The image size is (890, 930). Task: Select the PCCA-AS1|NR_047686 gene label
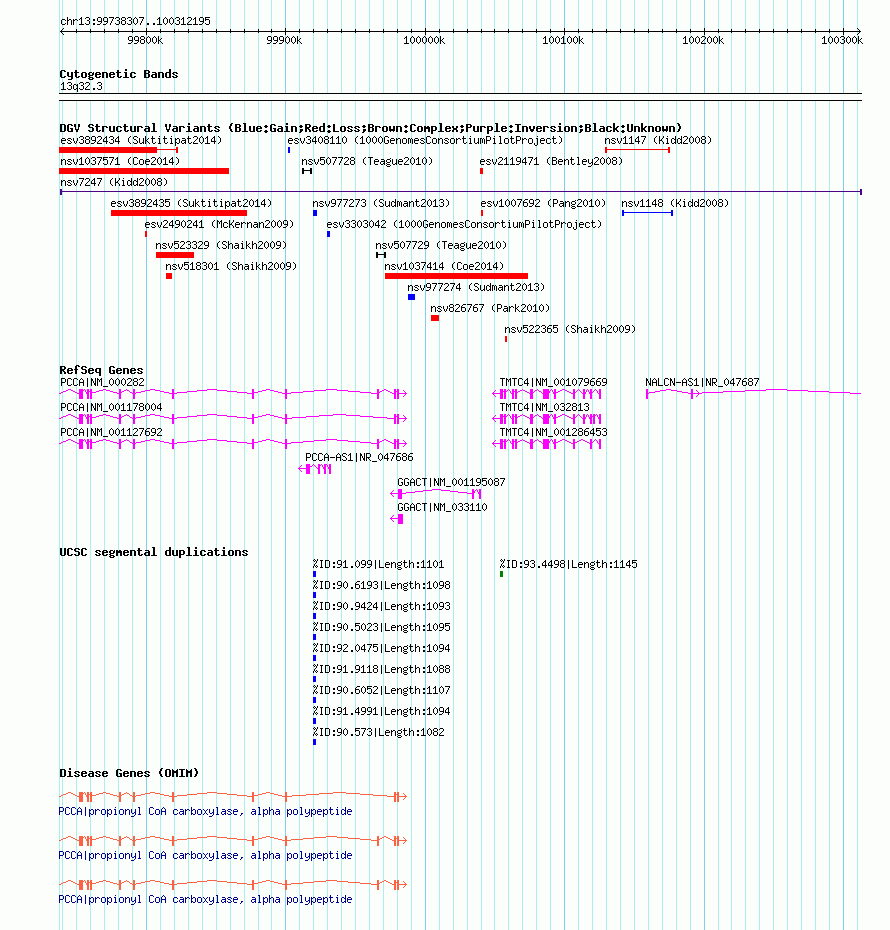pyautogui.click(x=359, y=458)
